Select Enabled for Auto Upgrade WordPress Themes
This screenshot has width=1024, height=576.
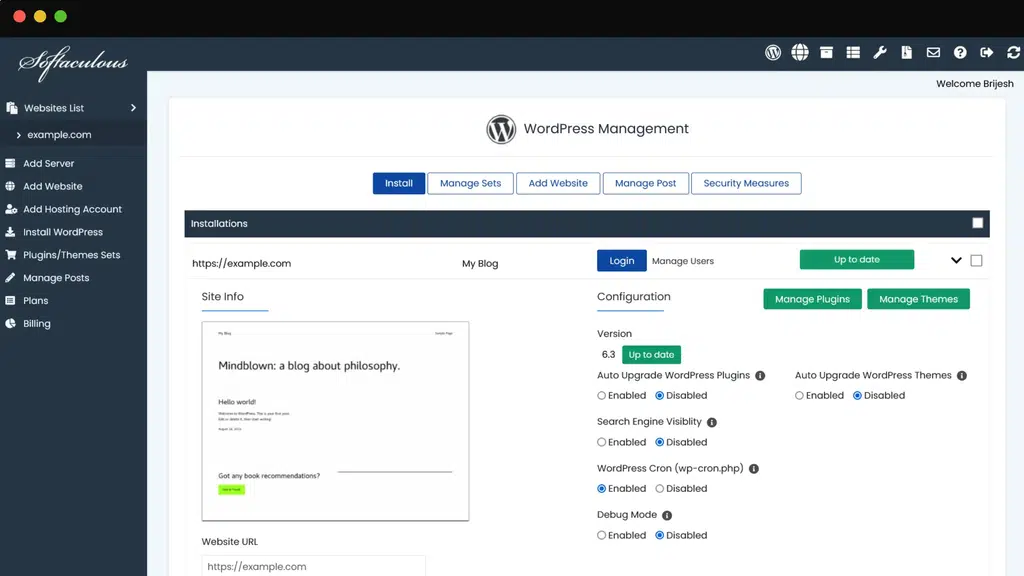click(799, 396)
